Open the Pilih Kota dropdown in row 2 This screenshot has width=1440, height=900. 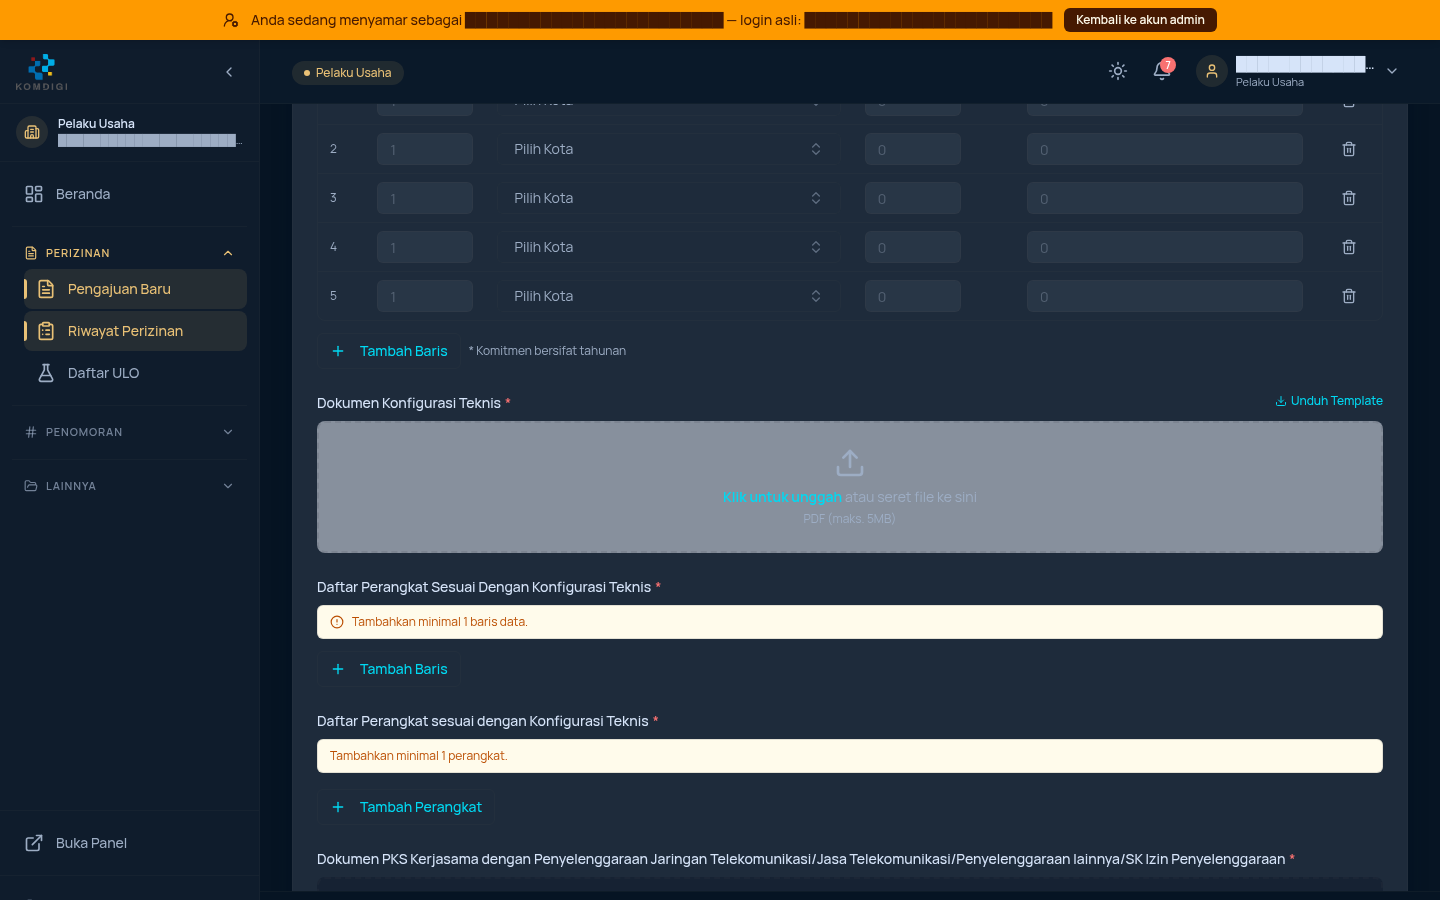(x=670, y=149)
